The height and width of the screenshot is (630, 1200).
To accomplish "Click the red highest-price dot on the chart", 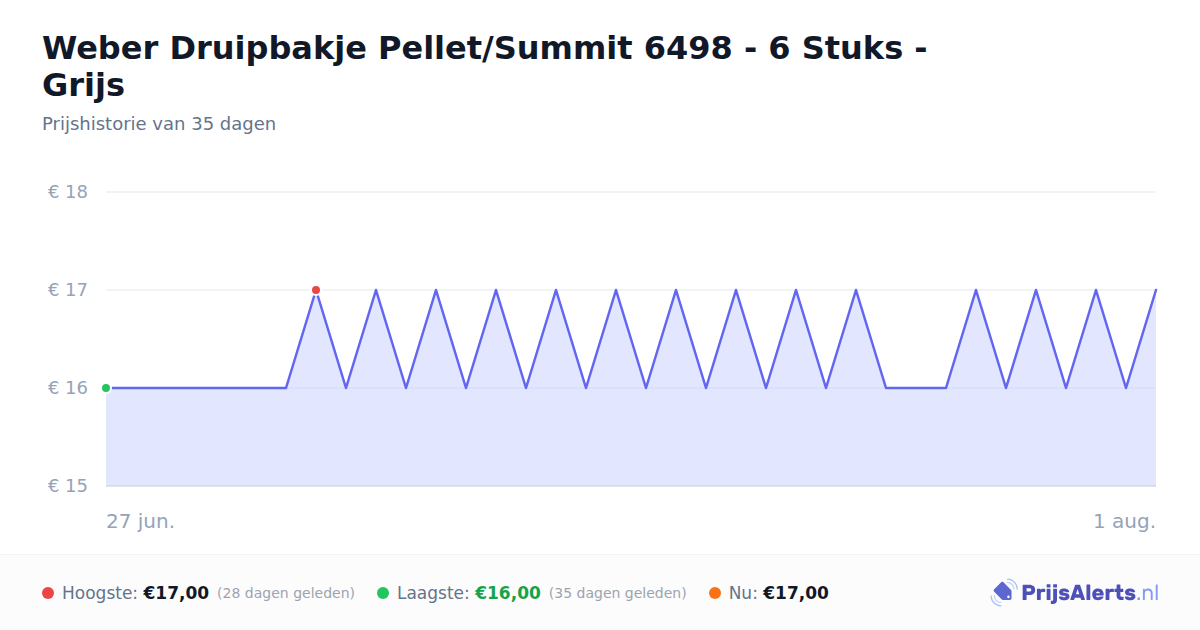I will (x=316, y=290).
